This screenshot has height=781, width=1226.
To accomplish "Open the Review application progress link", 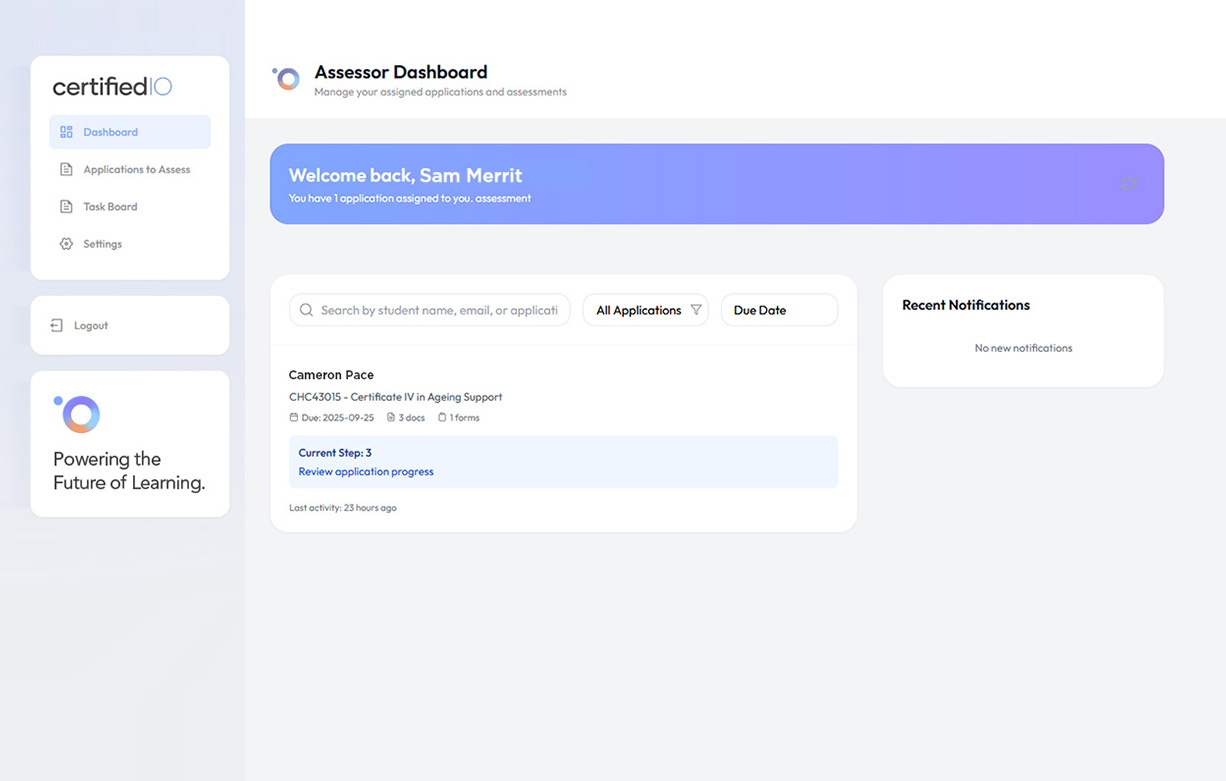I will [x=366, y=472].
